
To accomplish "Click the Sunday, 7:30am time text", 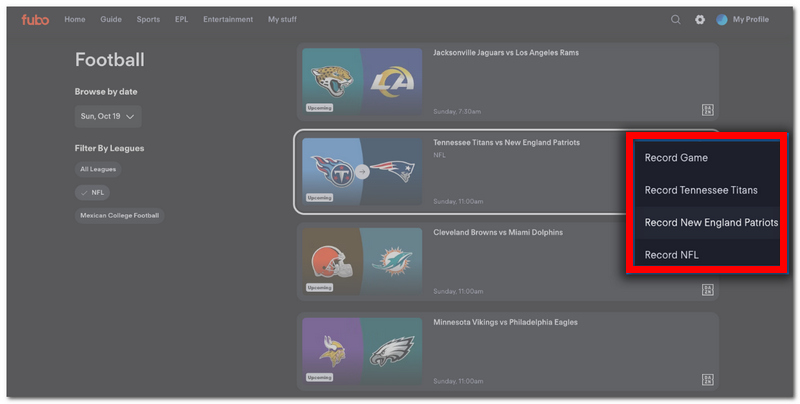I will [457, 111].
